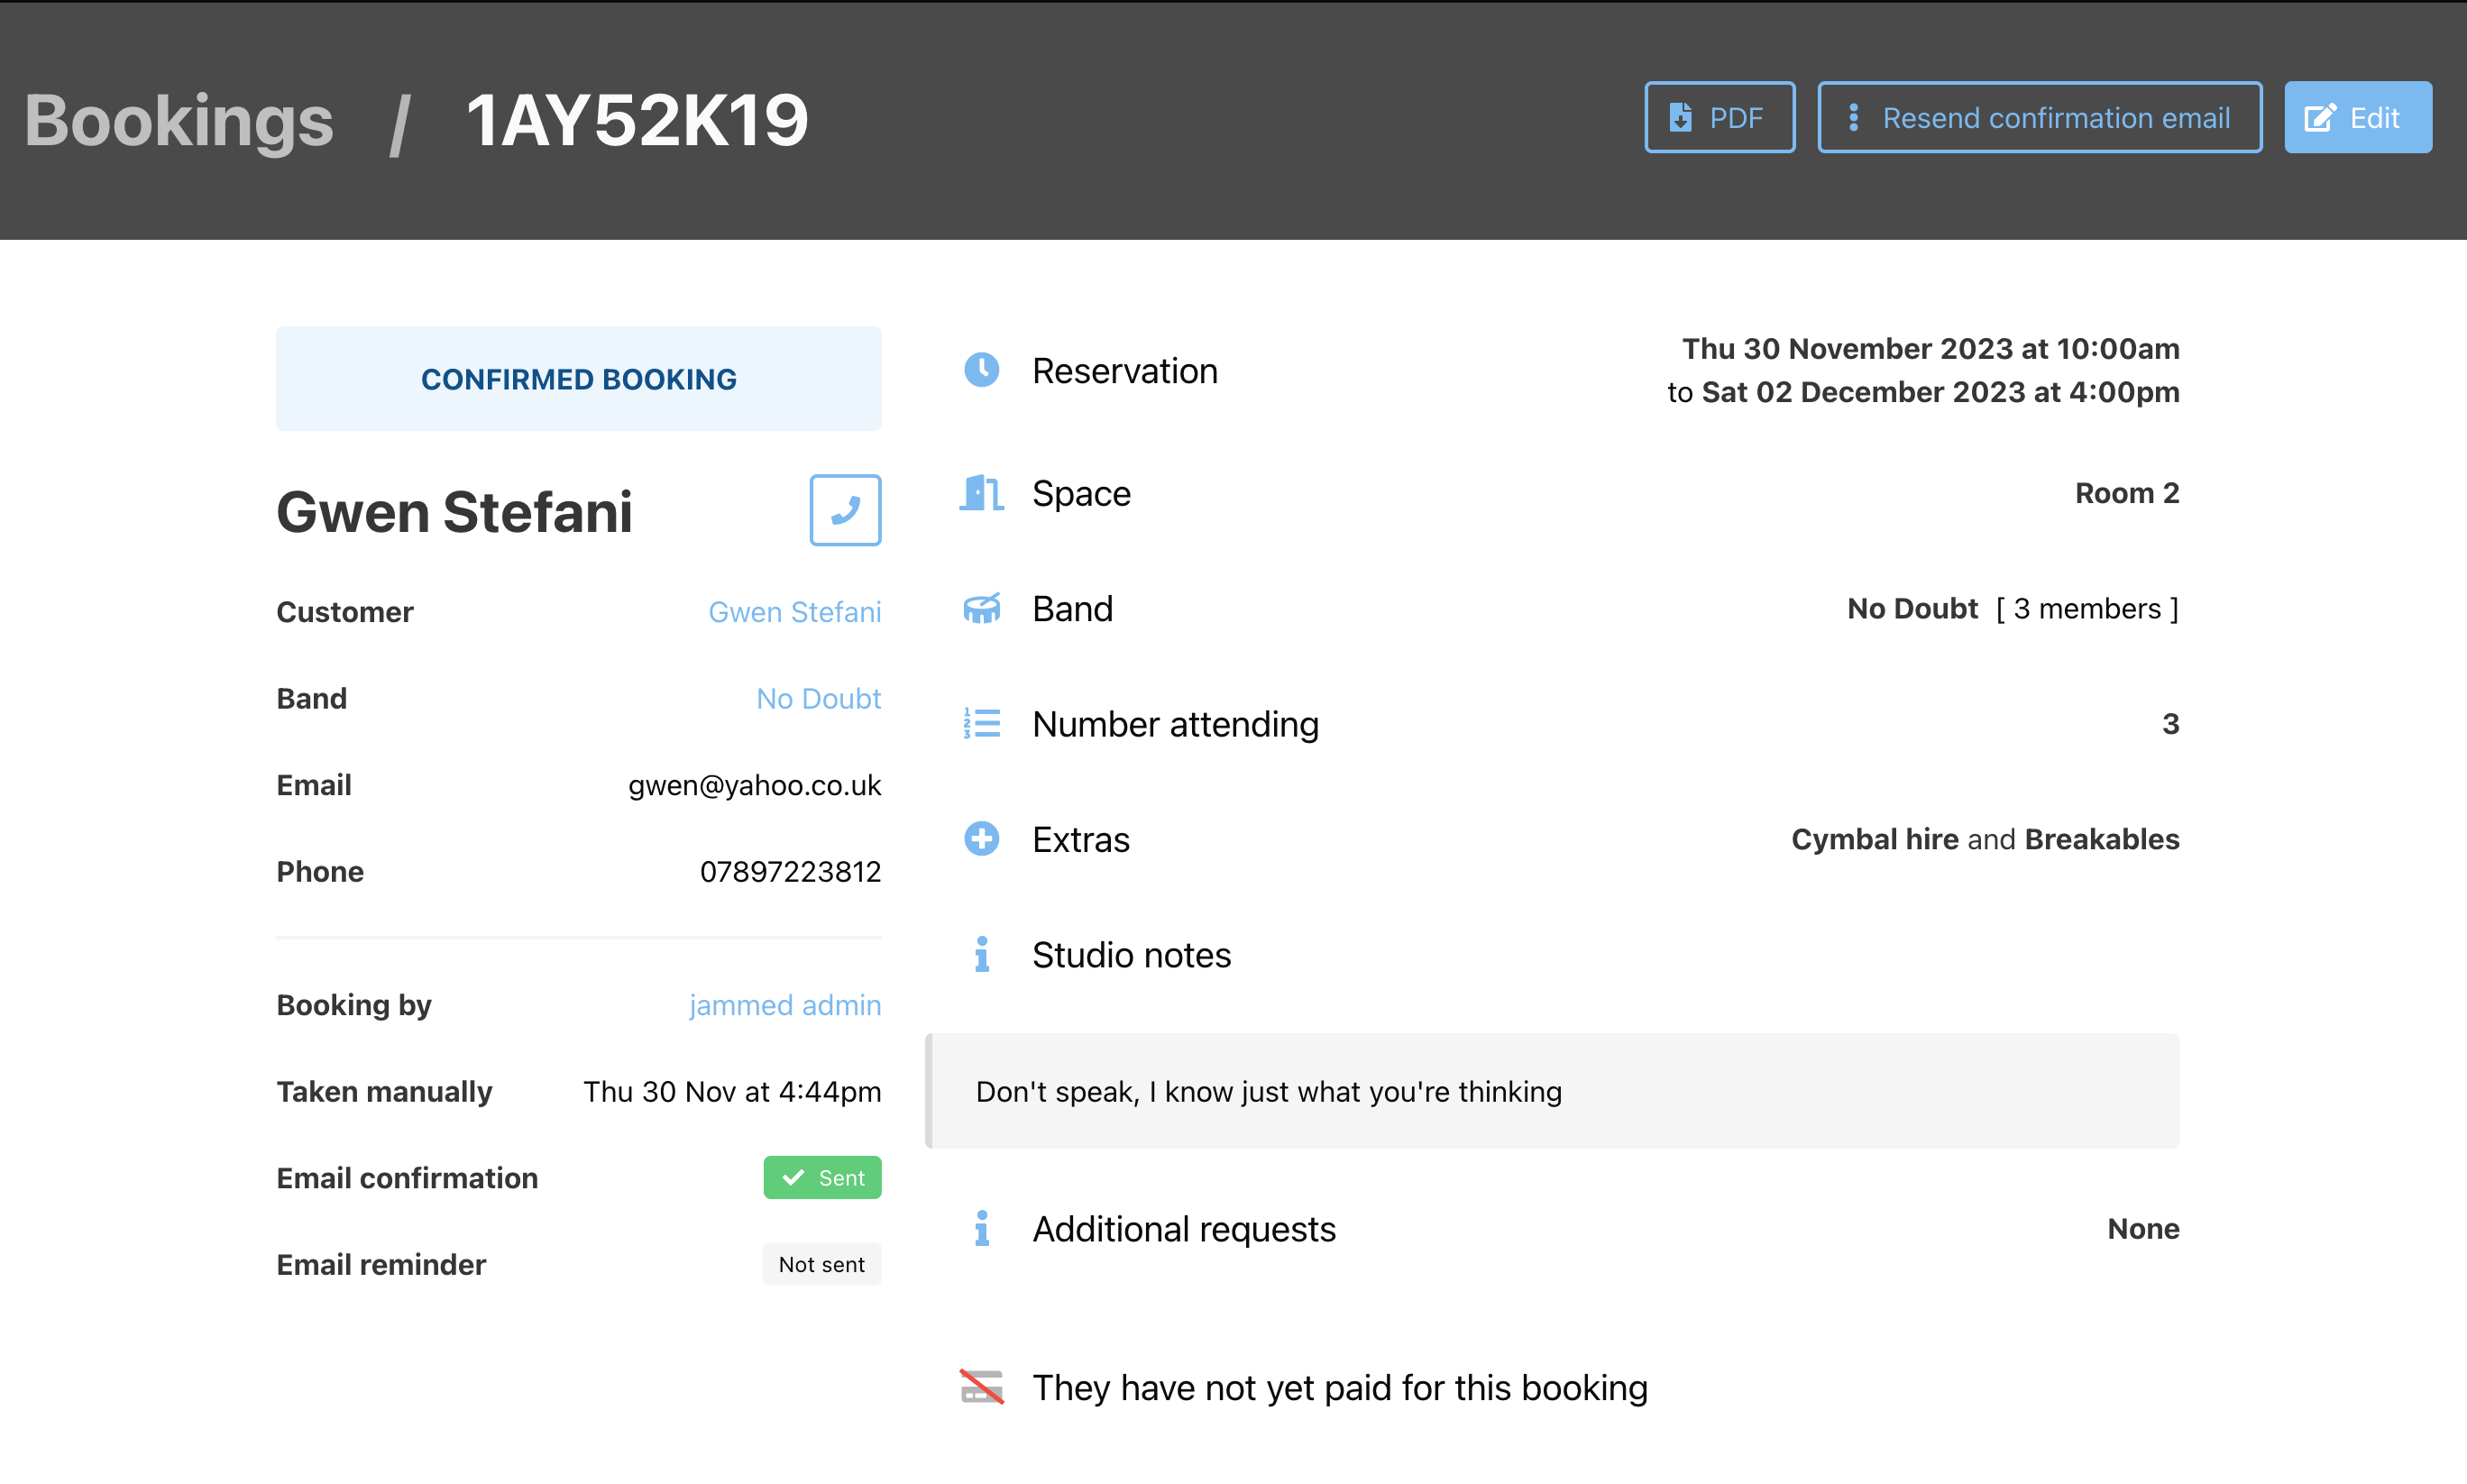The height and width of the screenshot is (1484, 2467).
Task: Select the Space room icon
Action: [x=982, y=493]
